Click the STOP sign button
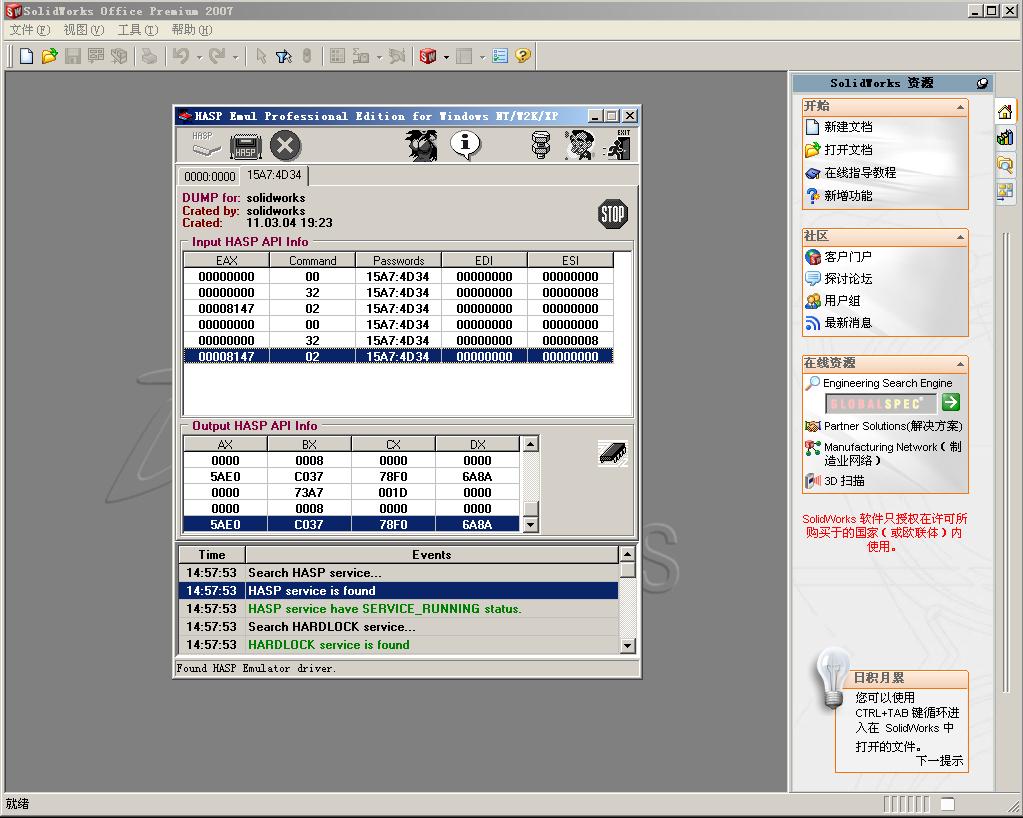 613,214
